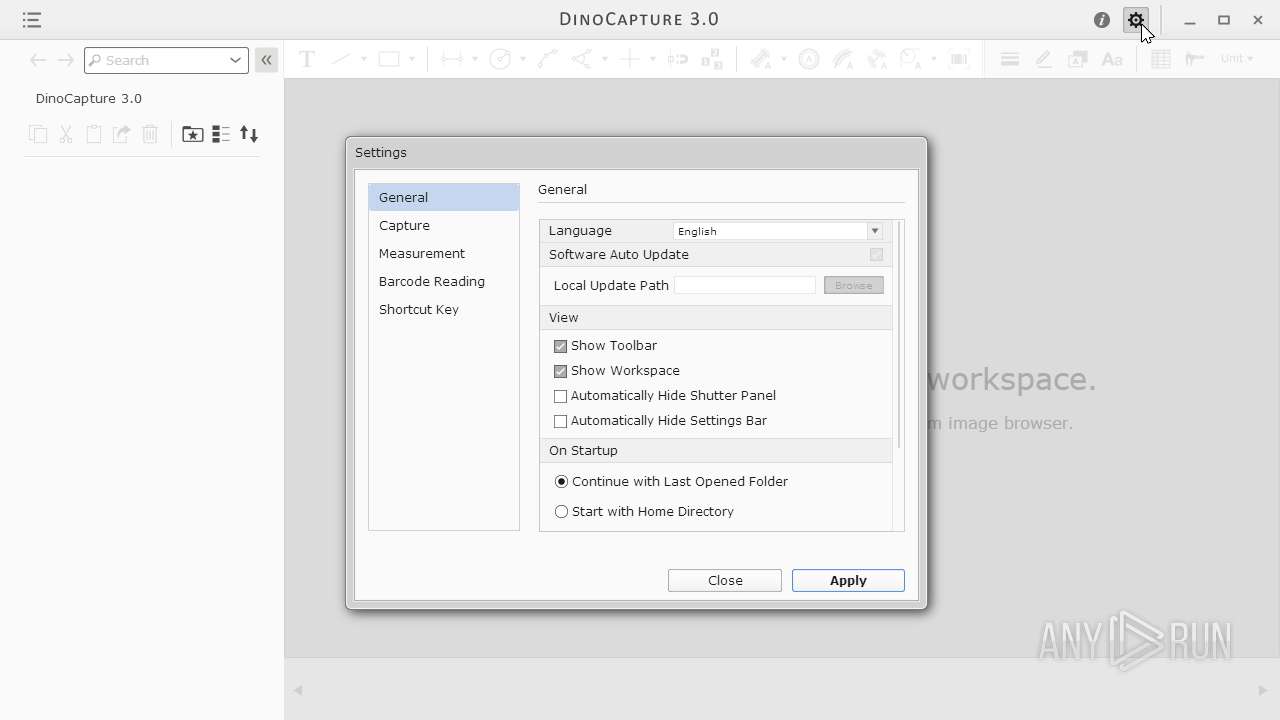Viewport: 1280px width, 720px height.
Task: Enable Automatically Hide Settings Bar
Action: point(560,421)
